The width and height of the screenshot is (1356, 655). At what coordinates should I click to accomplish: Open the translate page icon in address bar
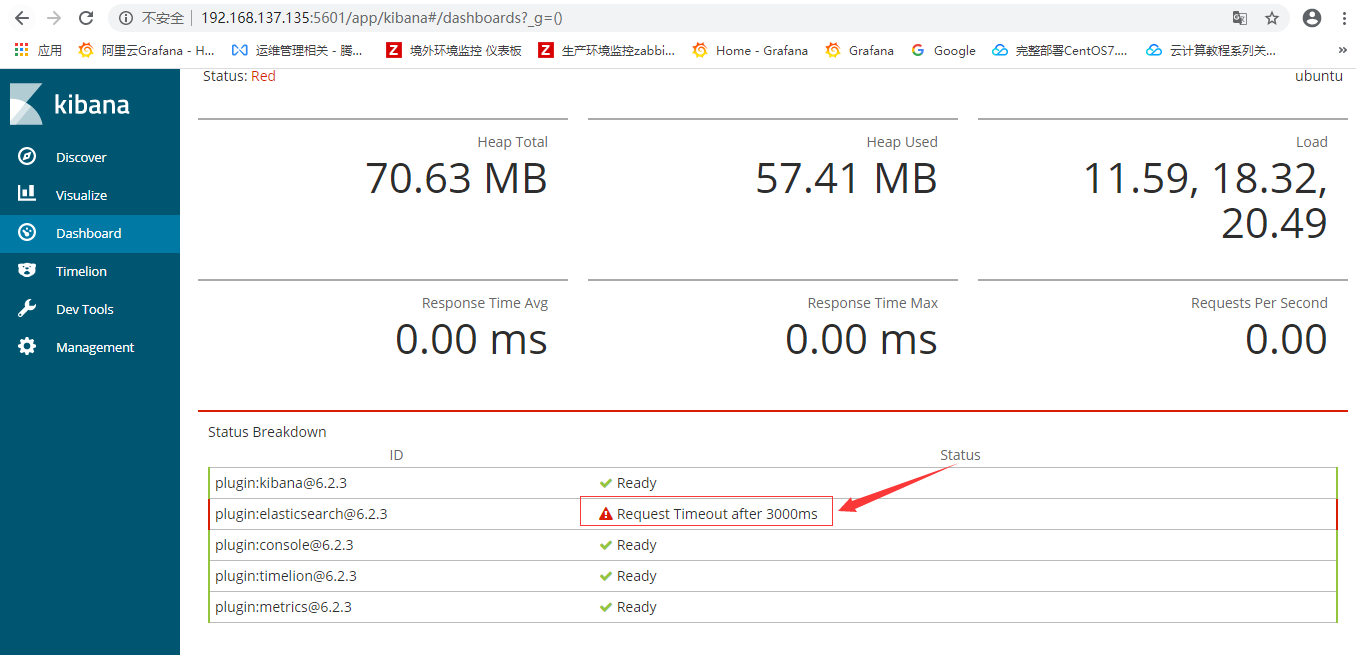[1240, 16]
